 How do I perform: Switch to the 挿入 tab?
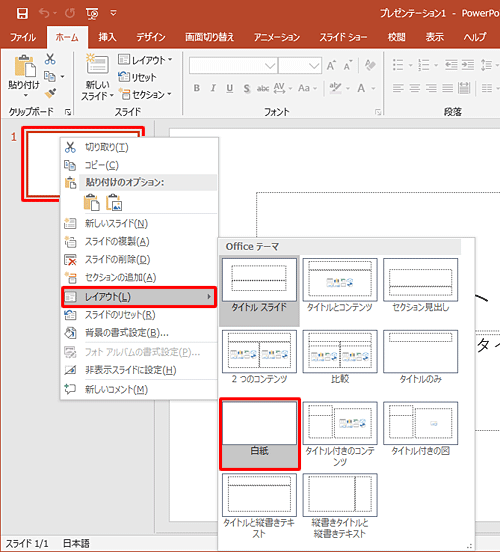click(x=107, y=37)
